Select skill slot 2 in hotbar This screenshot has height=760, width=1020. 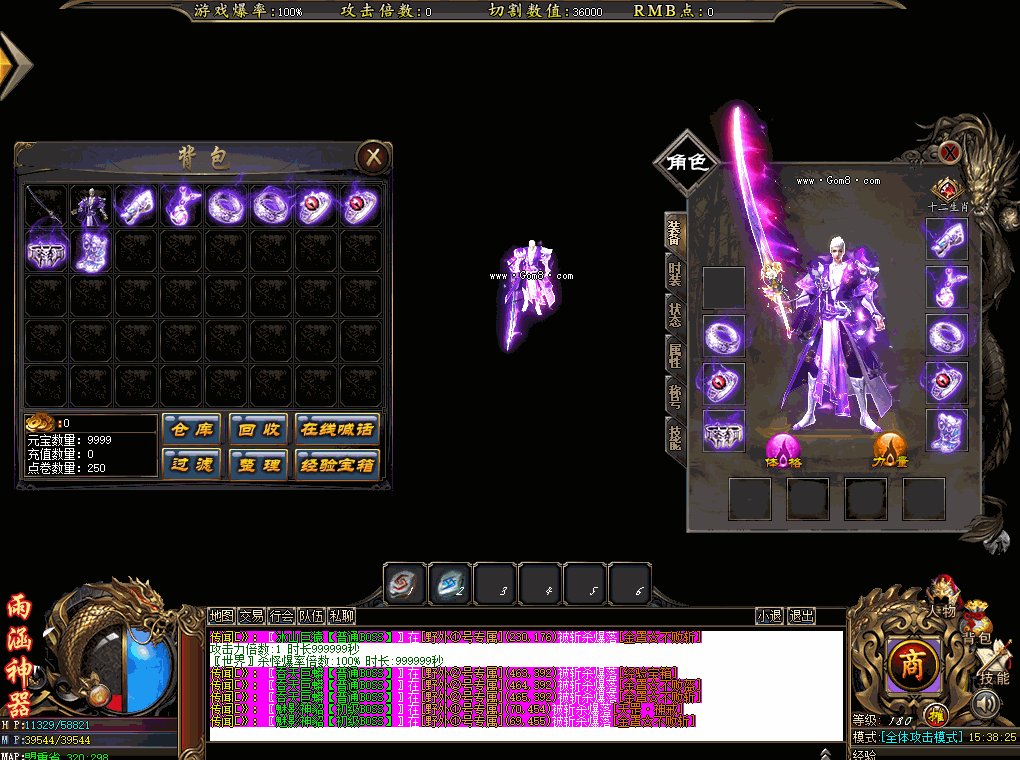click(451, 584)
